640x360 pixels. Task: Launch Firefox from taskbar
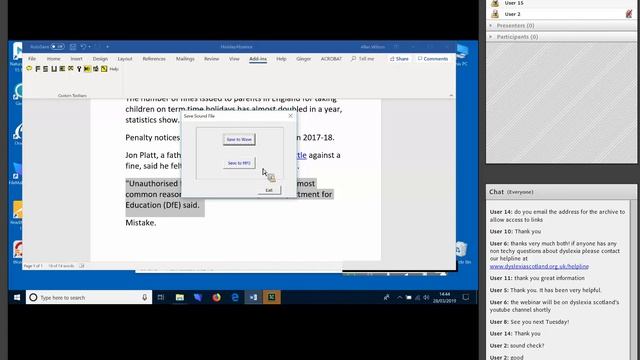coord(216,298)
